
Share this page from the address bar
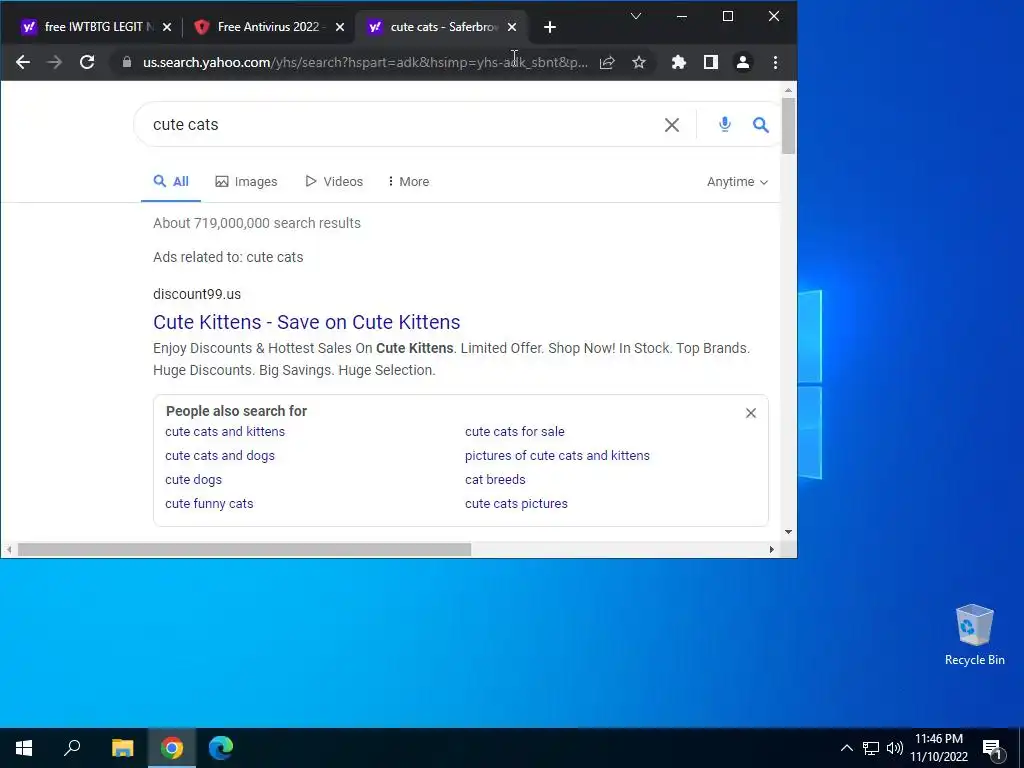[607, 62]
